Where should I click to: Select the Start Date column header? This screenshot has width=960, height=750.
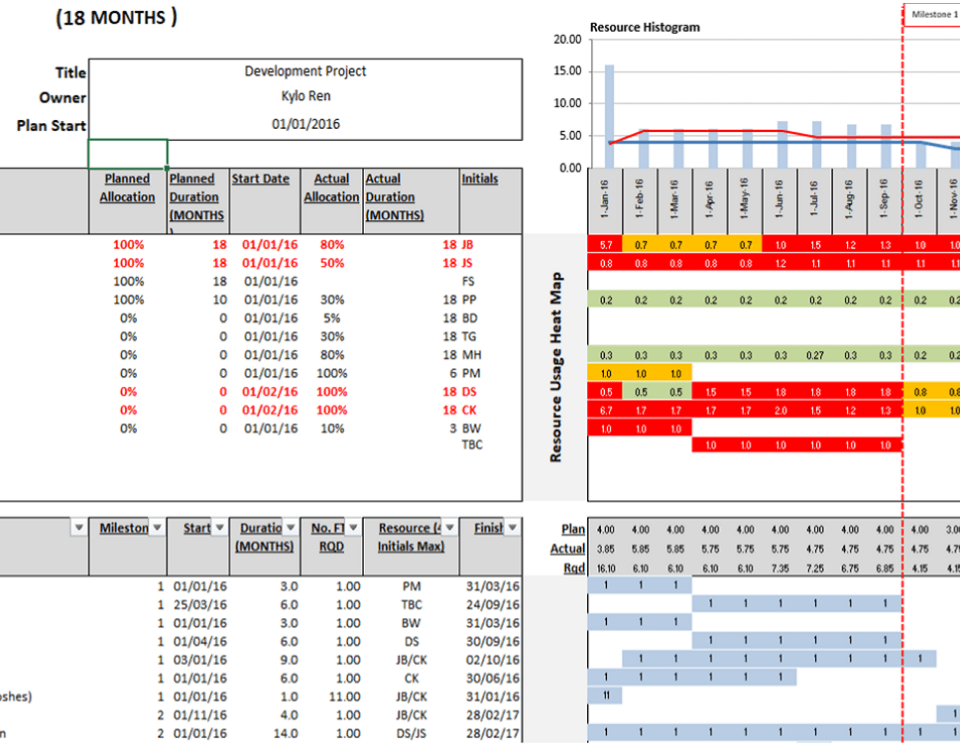(x=264, y=201)
